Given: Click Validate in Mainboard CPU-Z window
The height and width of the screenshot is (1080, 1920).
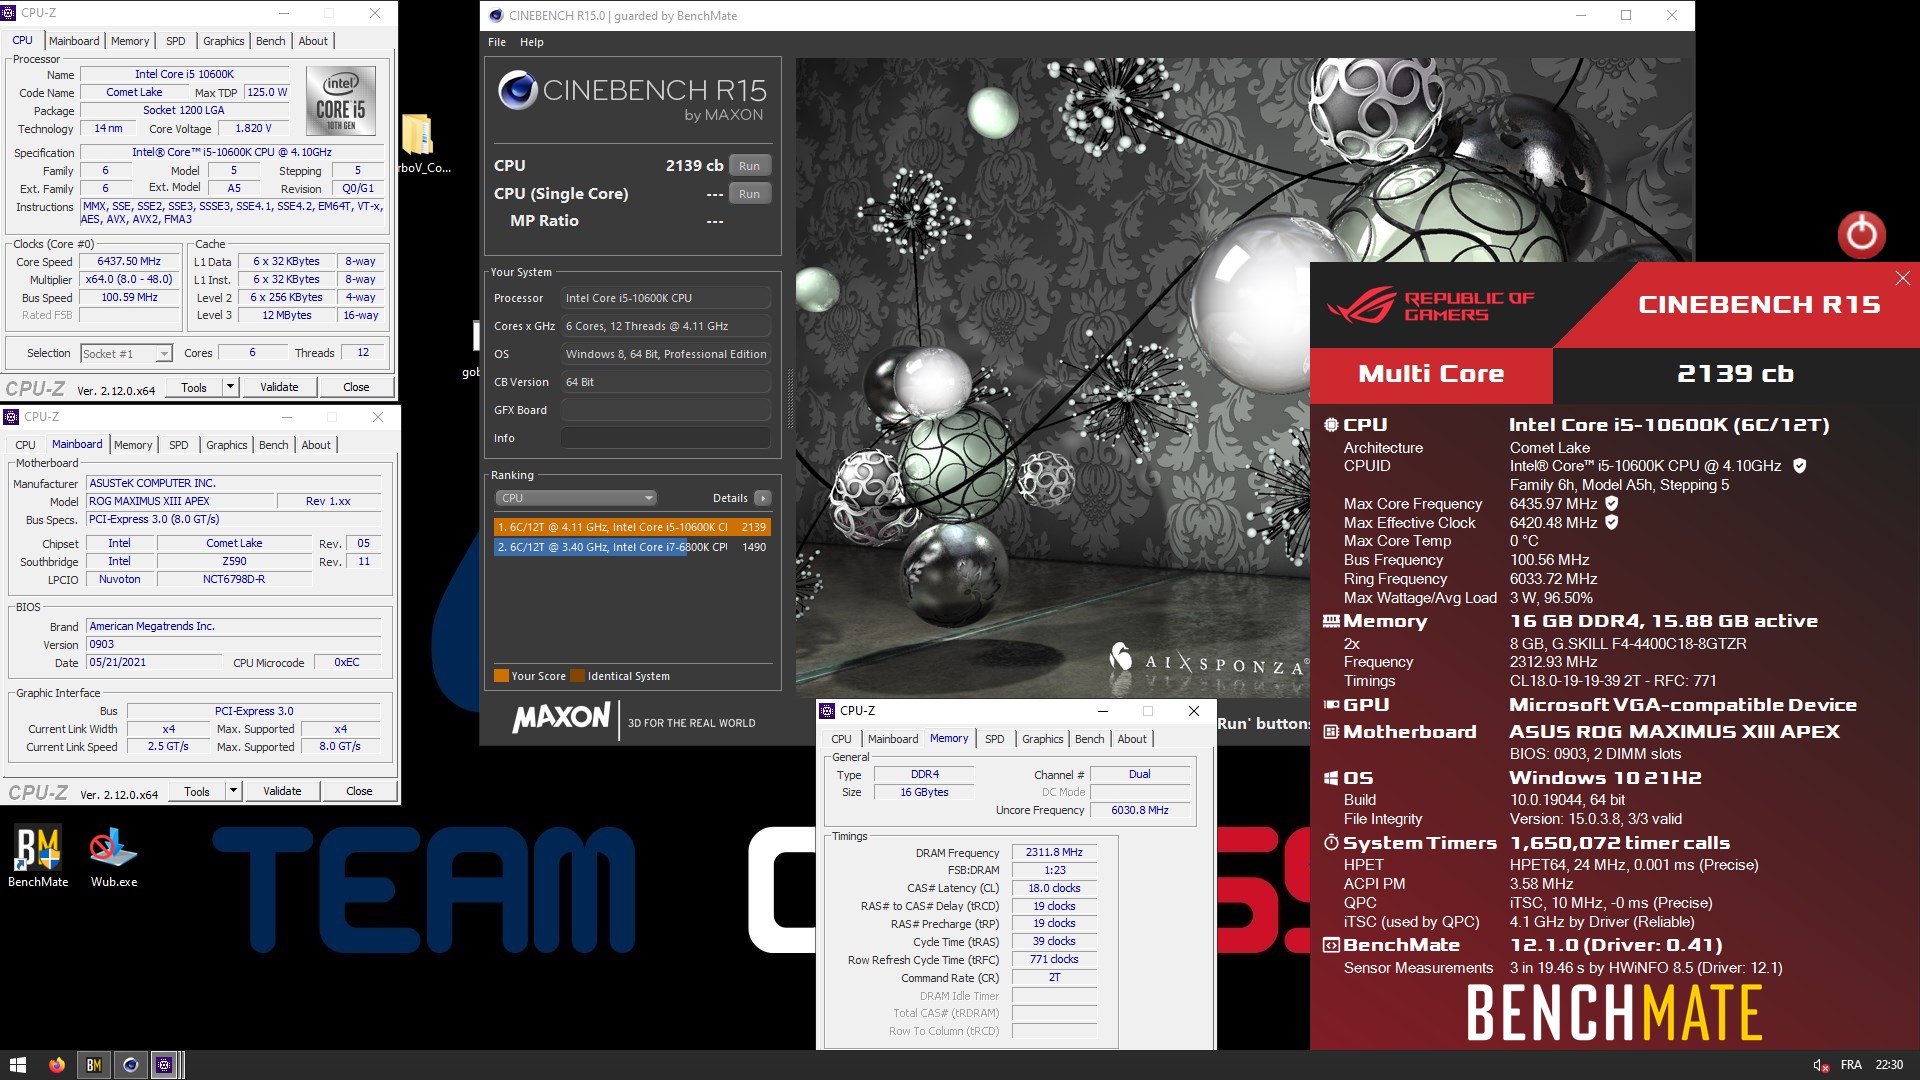Looking at the screenshot, I should pos(282,791).
